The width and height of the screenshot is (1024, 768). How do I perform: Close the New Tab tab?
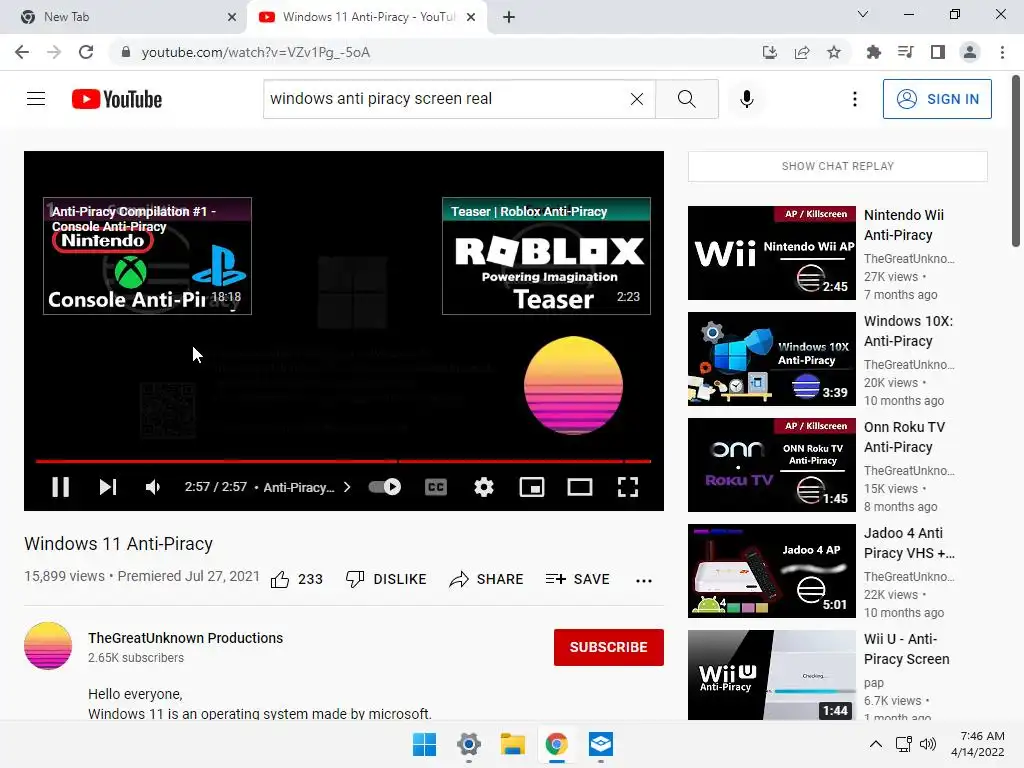pyautogui.click(x=232, y=17)
